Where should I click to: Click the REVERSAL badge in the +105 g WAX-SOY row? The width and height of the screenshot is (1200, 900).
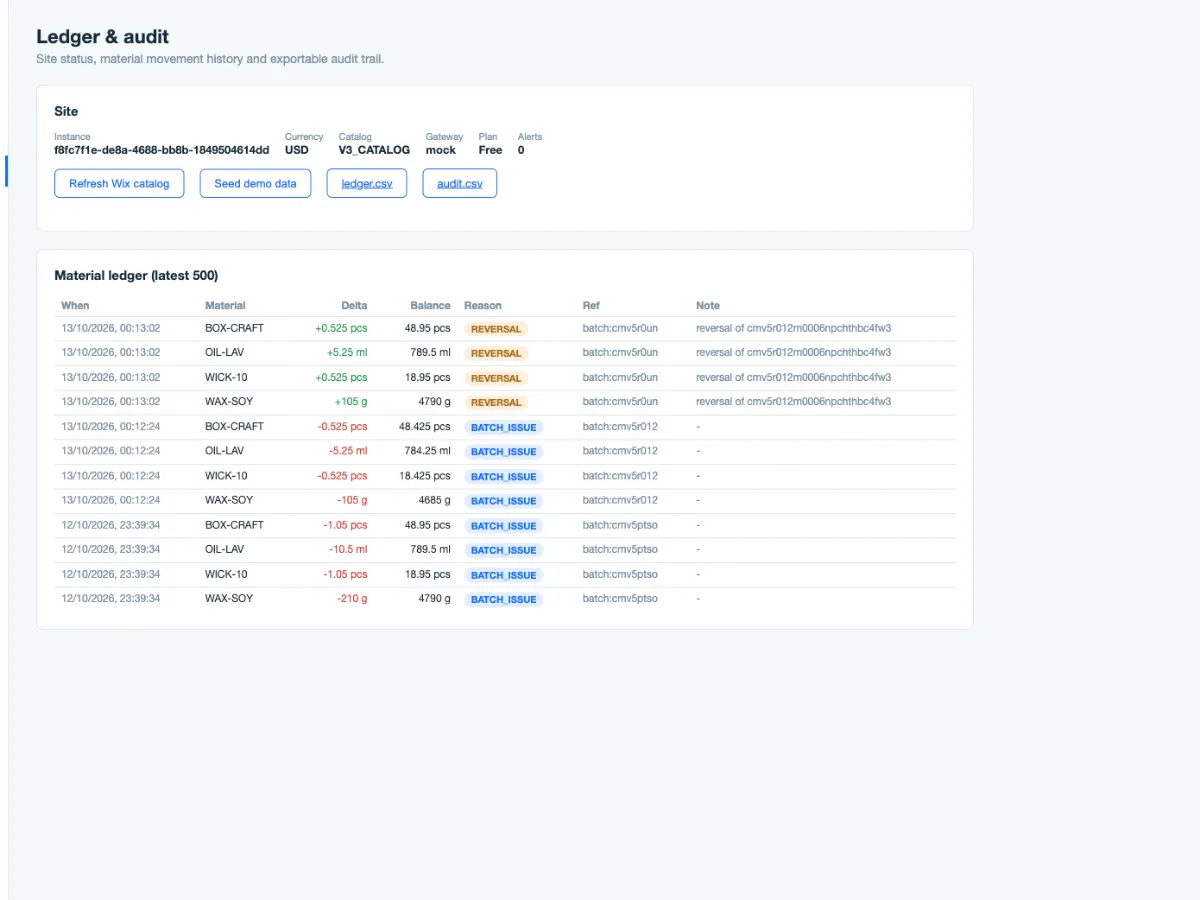[496, 403]
